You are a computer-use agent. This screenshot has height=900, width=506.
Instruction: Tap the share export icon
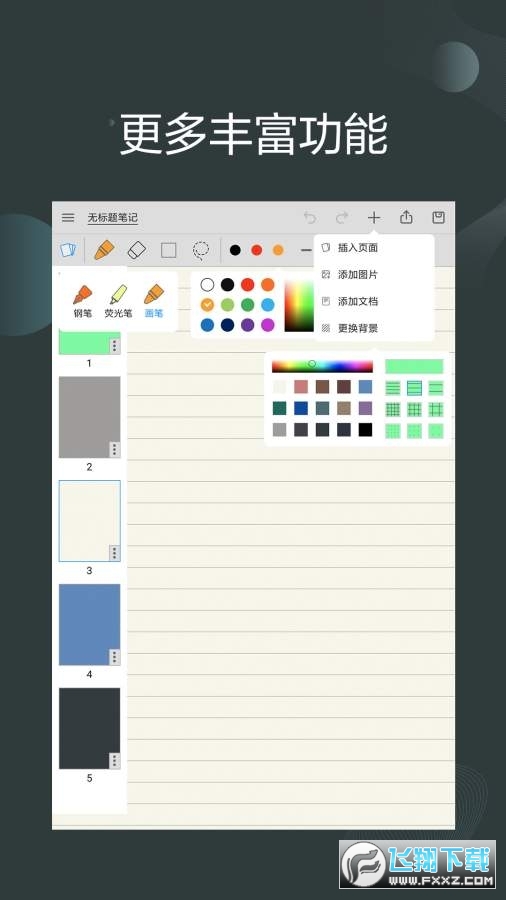pyautogui.click(x=406, y=217)
